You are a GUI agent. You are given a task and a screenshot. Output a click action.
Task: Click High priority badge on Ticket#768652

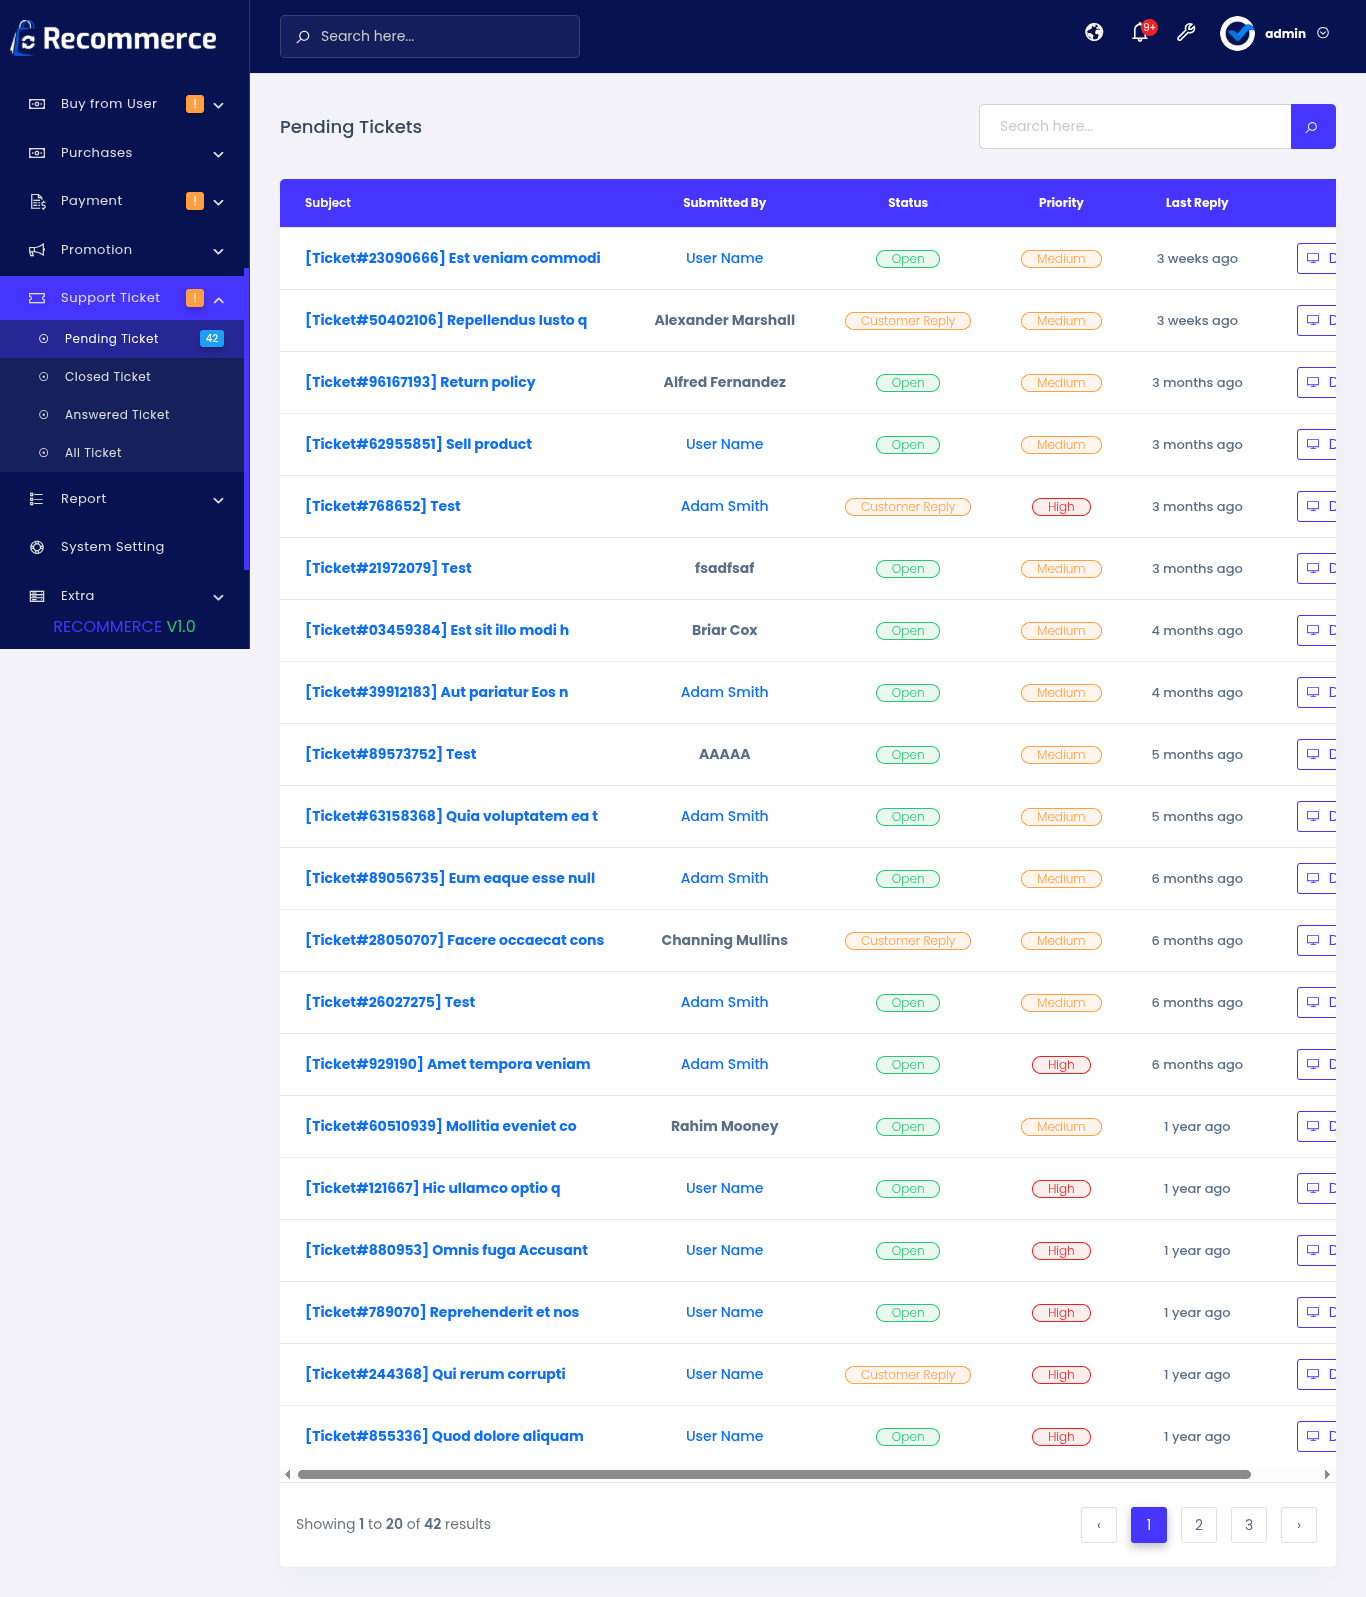tap(1061, 507)
